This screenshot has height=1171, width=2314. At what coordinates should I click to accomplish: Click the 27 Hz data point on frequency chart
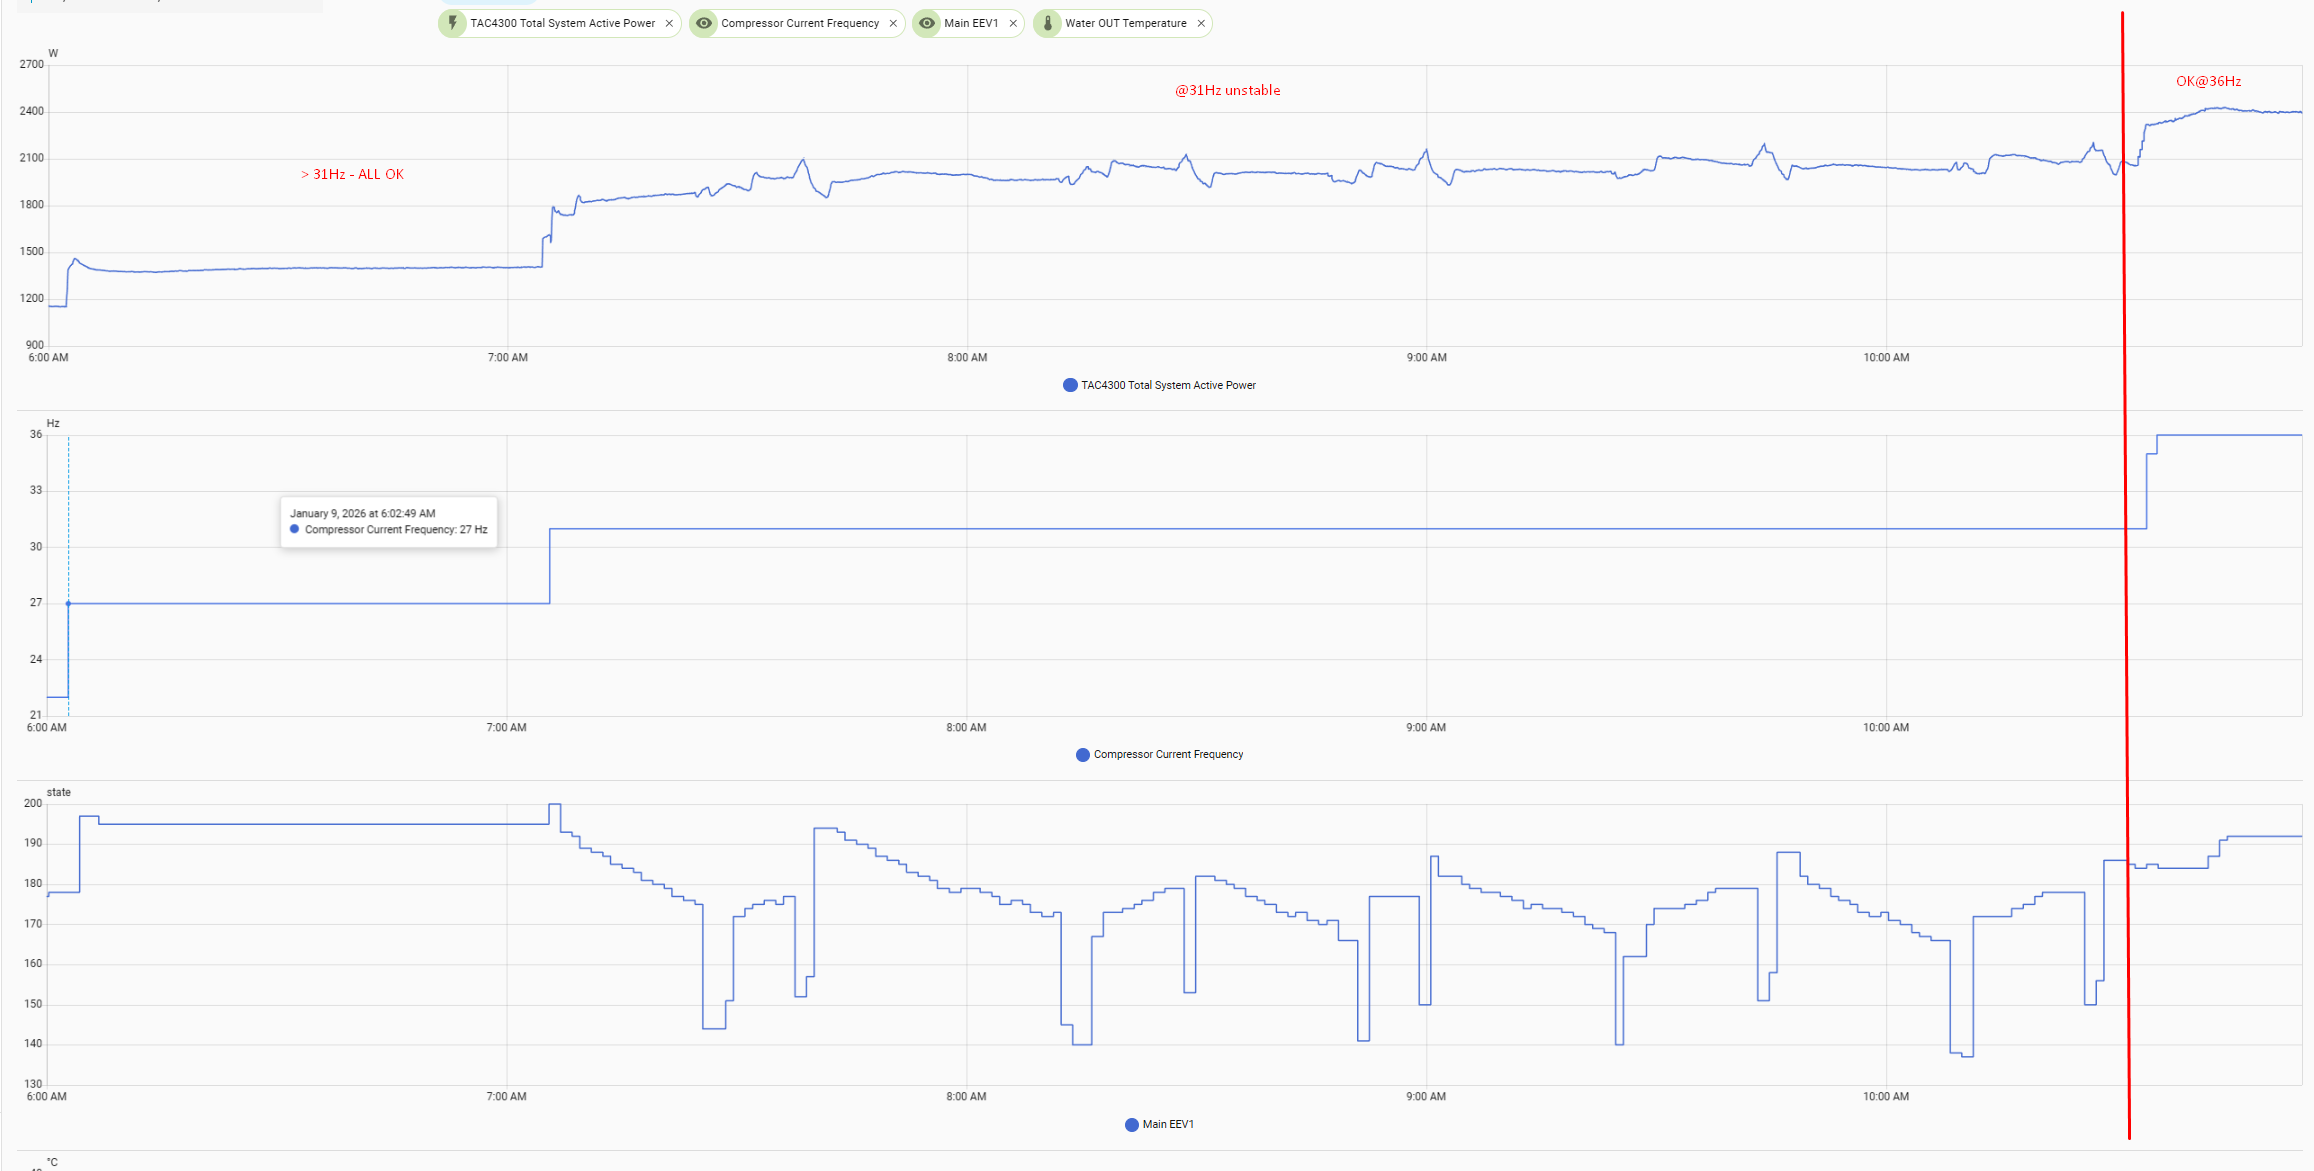68,603
